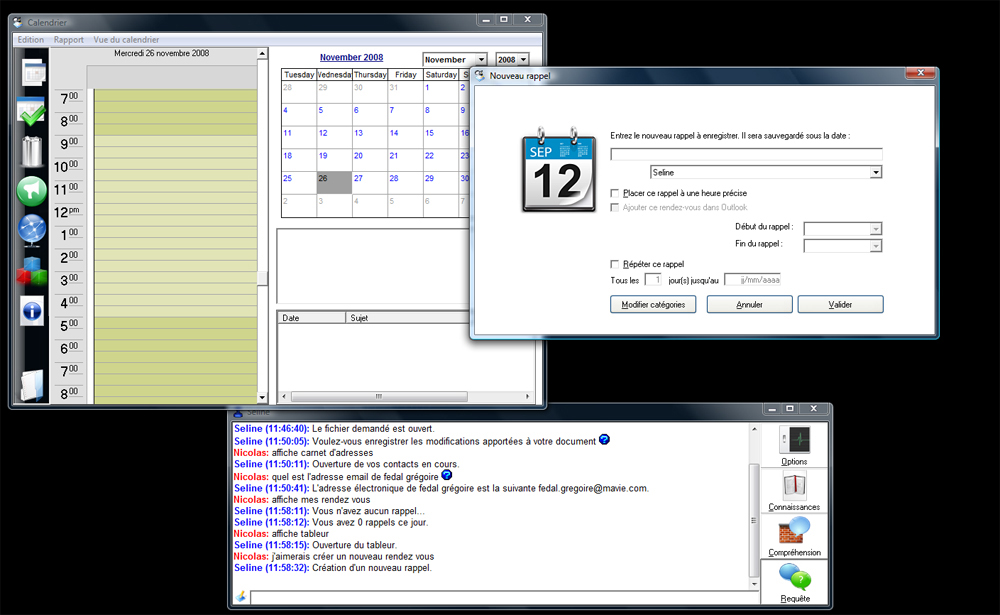1000x615 pixels.
Task: Open Connaissances book icon
Action: pyautogui.click(x=794, y=490)
